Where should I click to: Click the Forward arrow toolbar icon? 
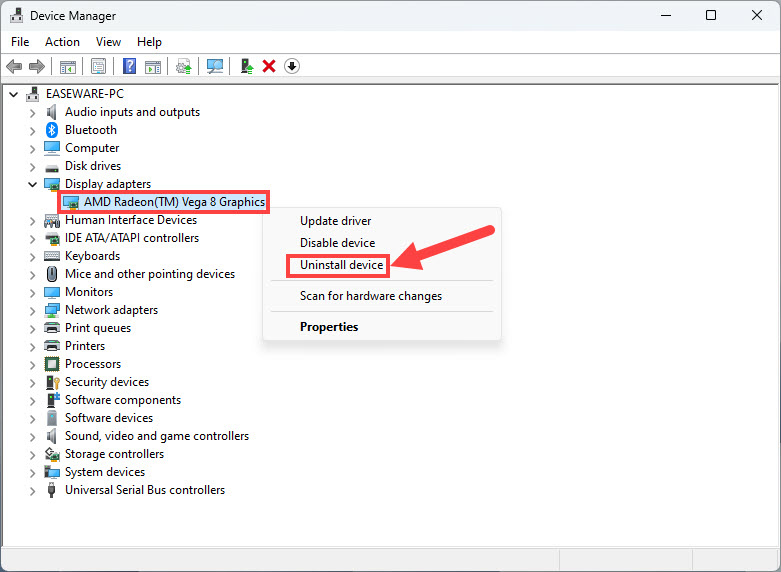pos(37,66)
